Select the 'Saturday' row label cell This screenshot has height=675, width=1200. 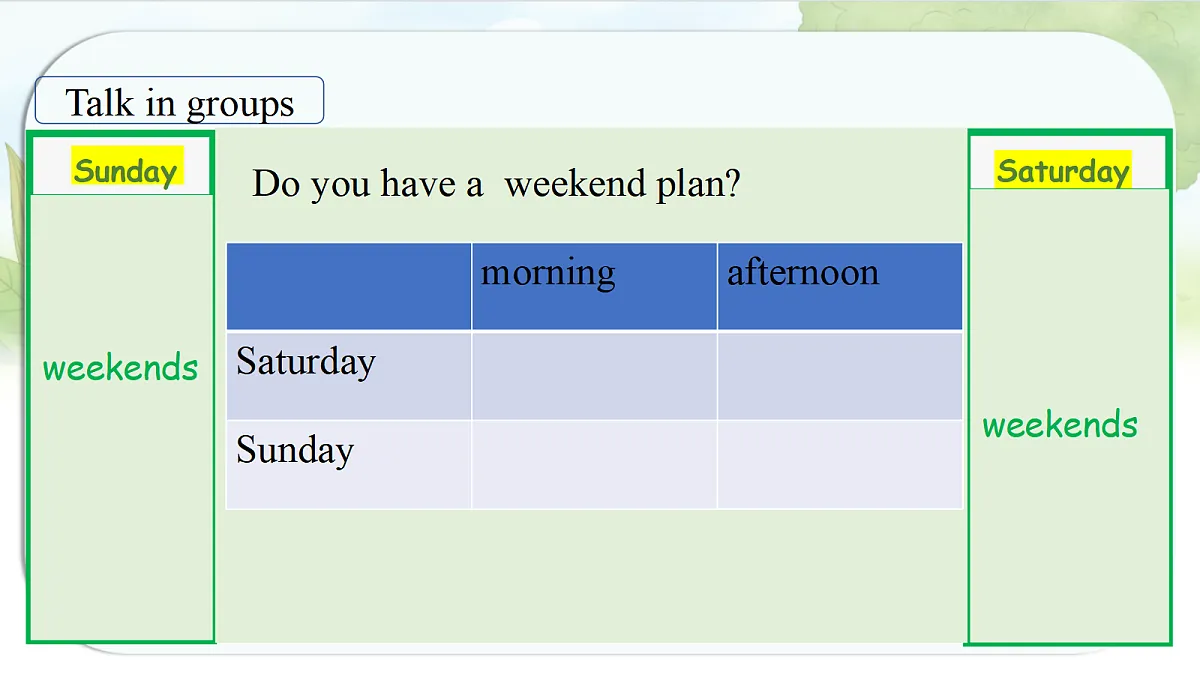coord(349,375)
